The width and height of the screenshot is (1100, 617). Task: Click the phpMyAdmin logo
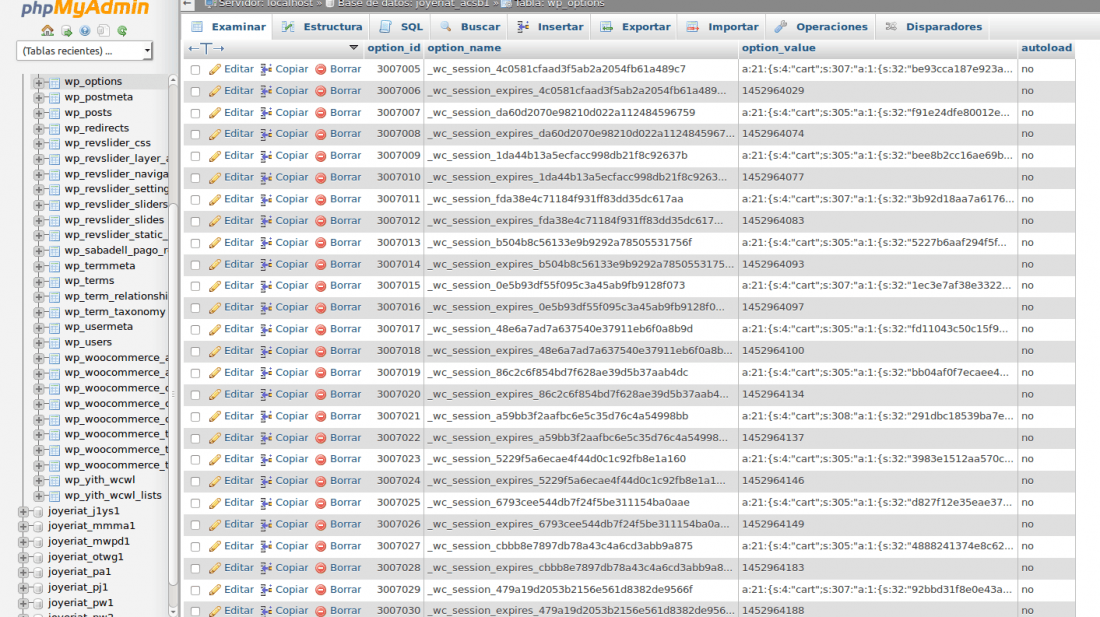[85, 8]
